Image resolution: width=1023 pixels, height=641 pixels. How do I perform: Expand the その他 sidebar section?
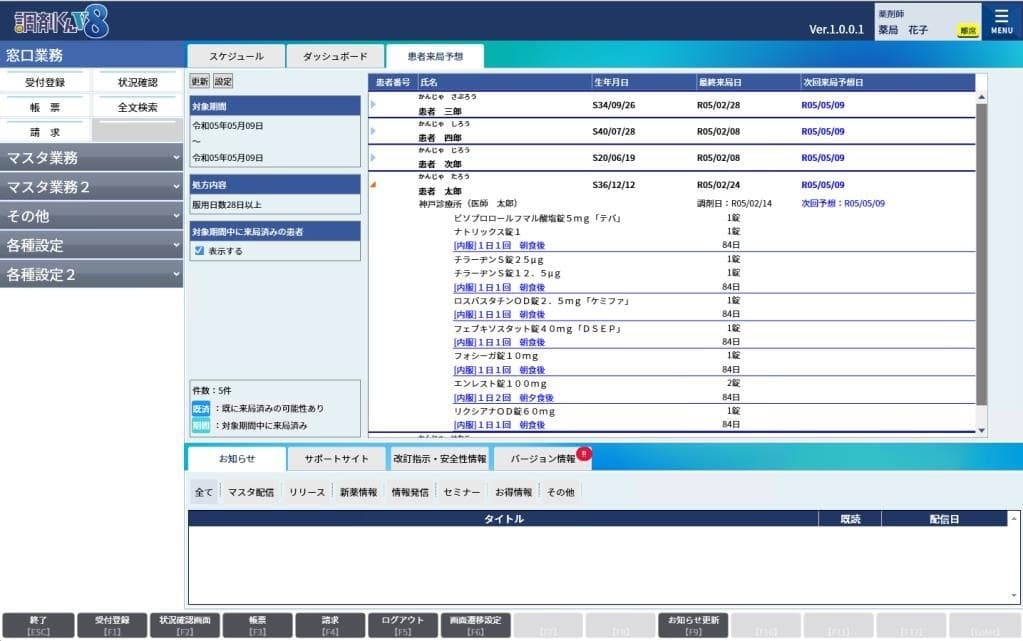pos(91,216)
